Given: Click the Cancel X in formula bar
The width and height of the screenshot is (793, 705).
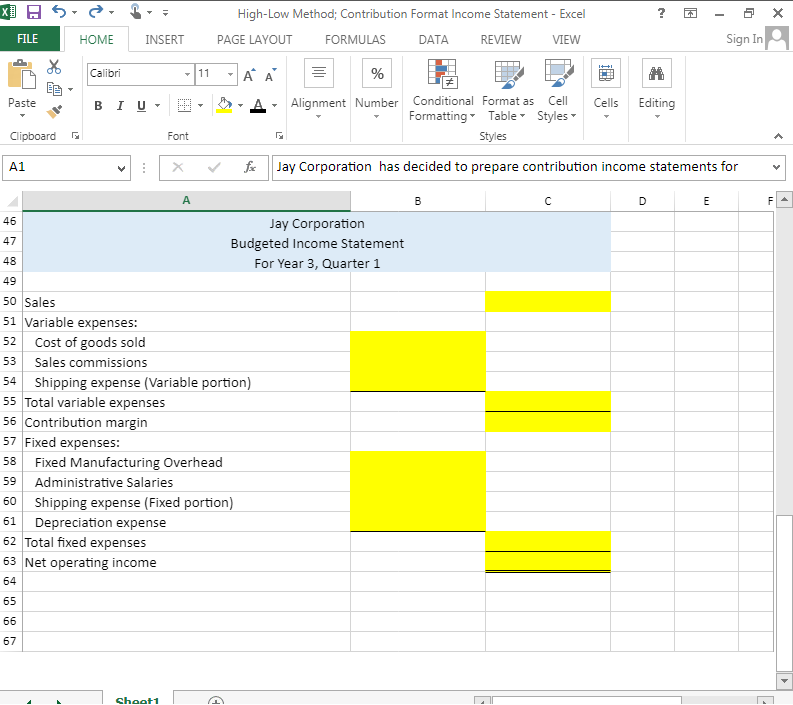Looking at the screenshot, I should [x=178, y=167].
